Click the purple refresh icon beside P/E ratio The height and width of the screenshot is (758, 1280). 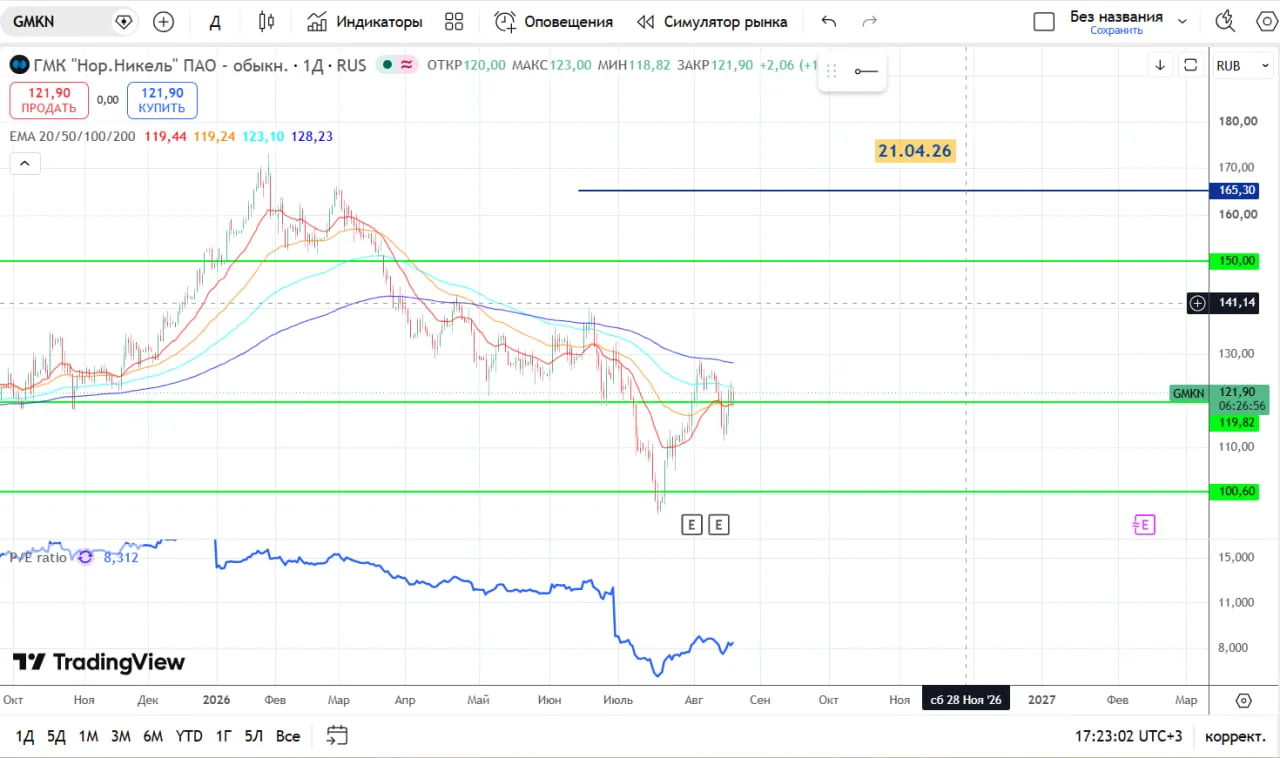pyautogui.click(x=85, y=557)
